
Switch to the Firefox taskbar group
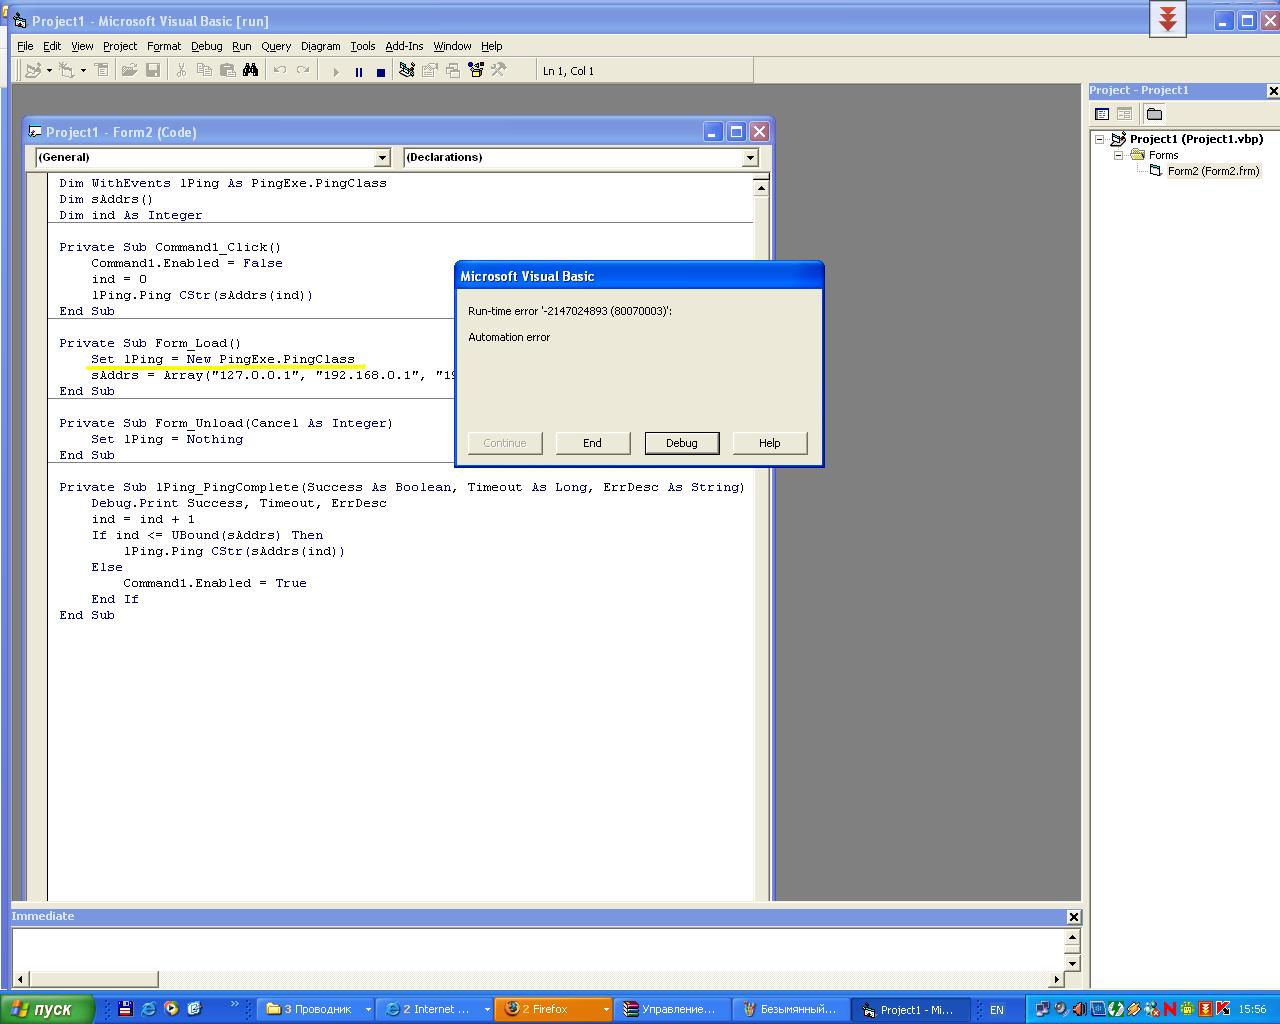coord(554,1009)
